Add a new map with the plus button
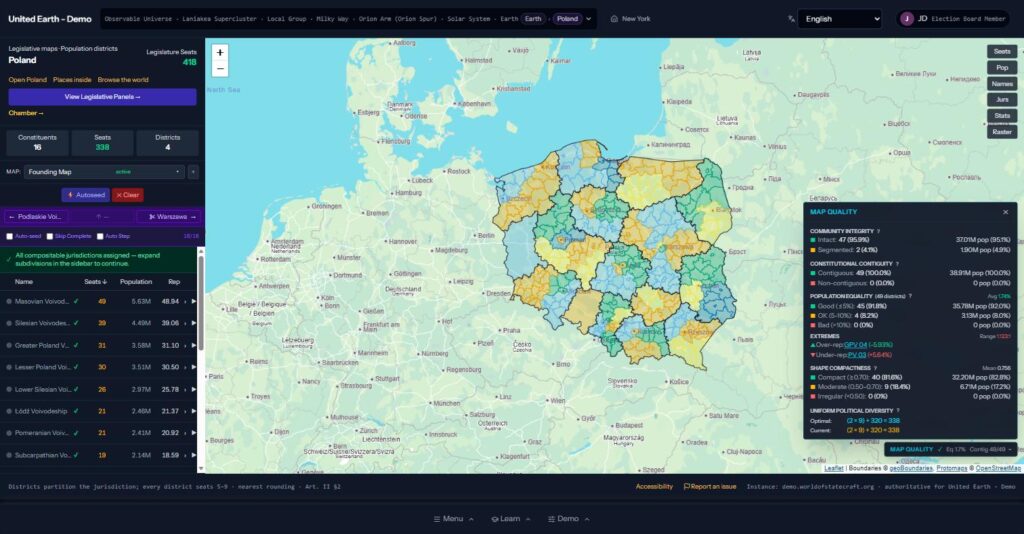The image size is (1024, 534). 193,172
